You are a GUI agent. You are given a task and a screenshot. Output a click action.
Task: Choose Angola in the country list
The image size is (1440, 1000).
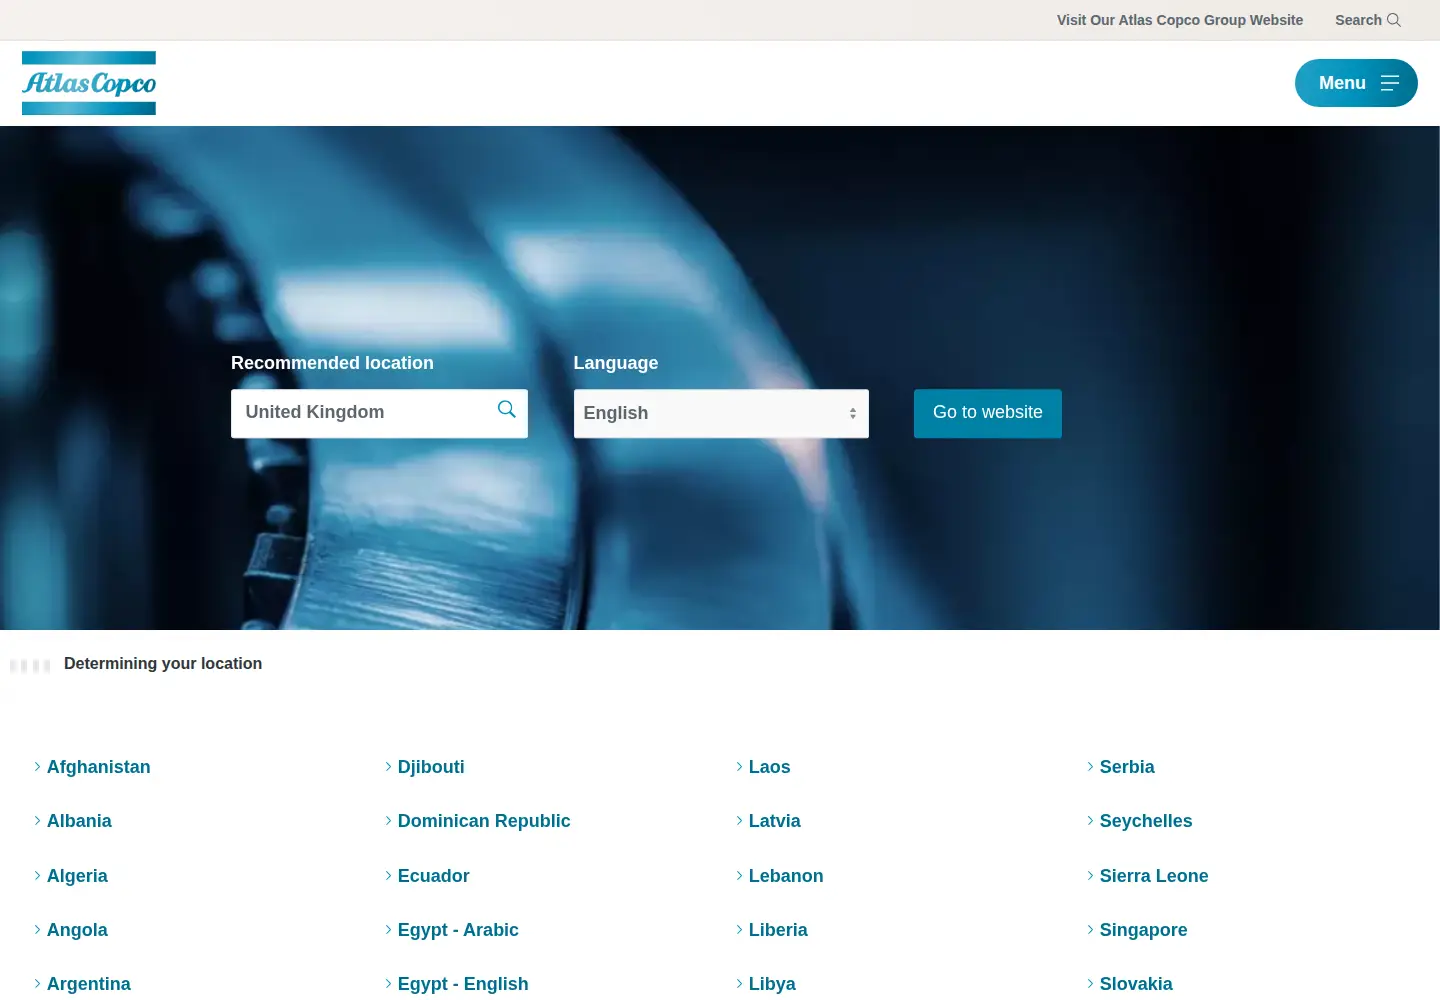(x=77, y=930)
